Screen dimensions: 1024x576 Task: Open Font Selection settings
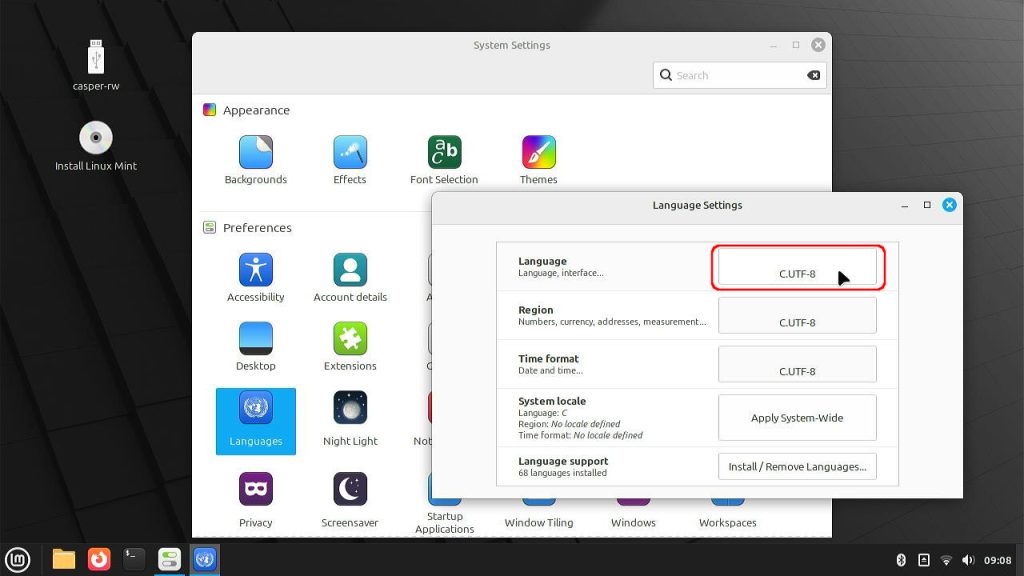(x=444, y=153)
